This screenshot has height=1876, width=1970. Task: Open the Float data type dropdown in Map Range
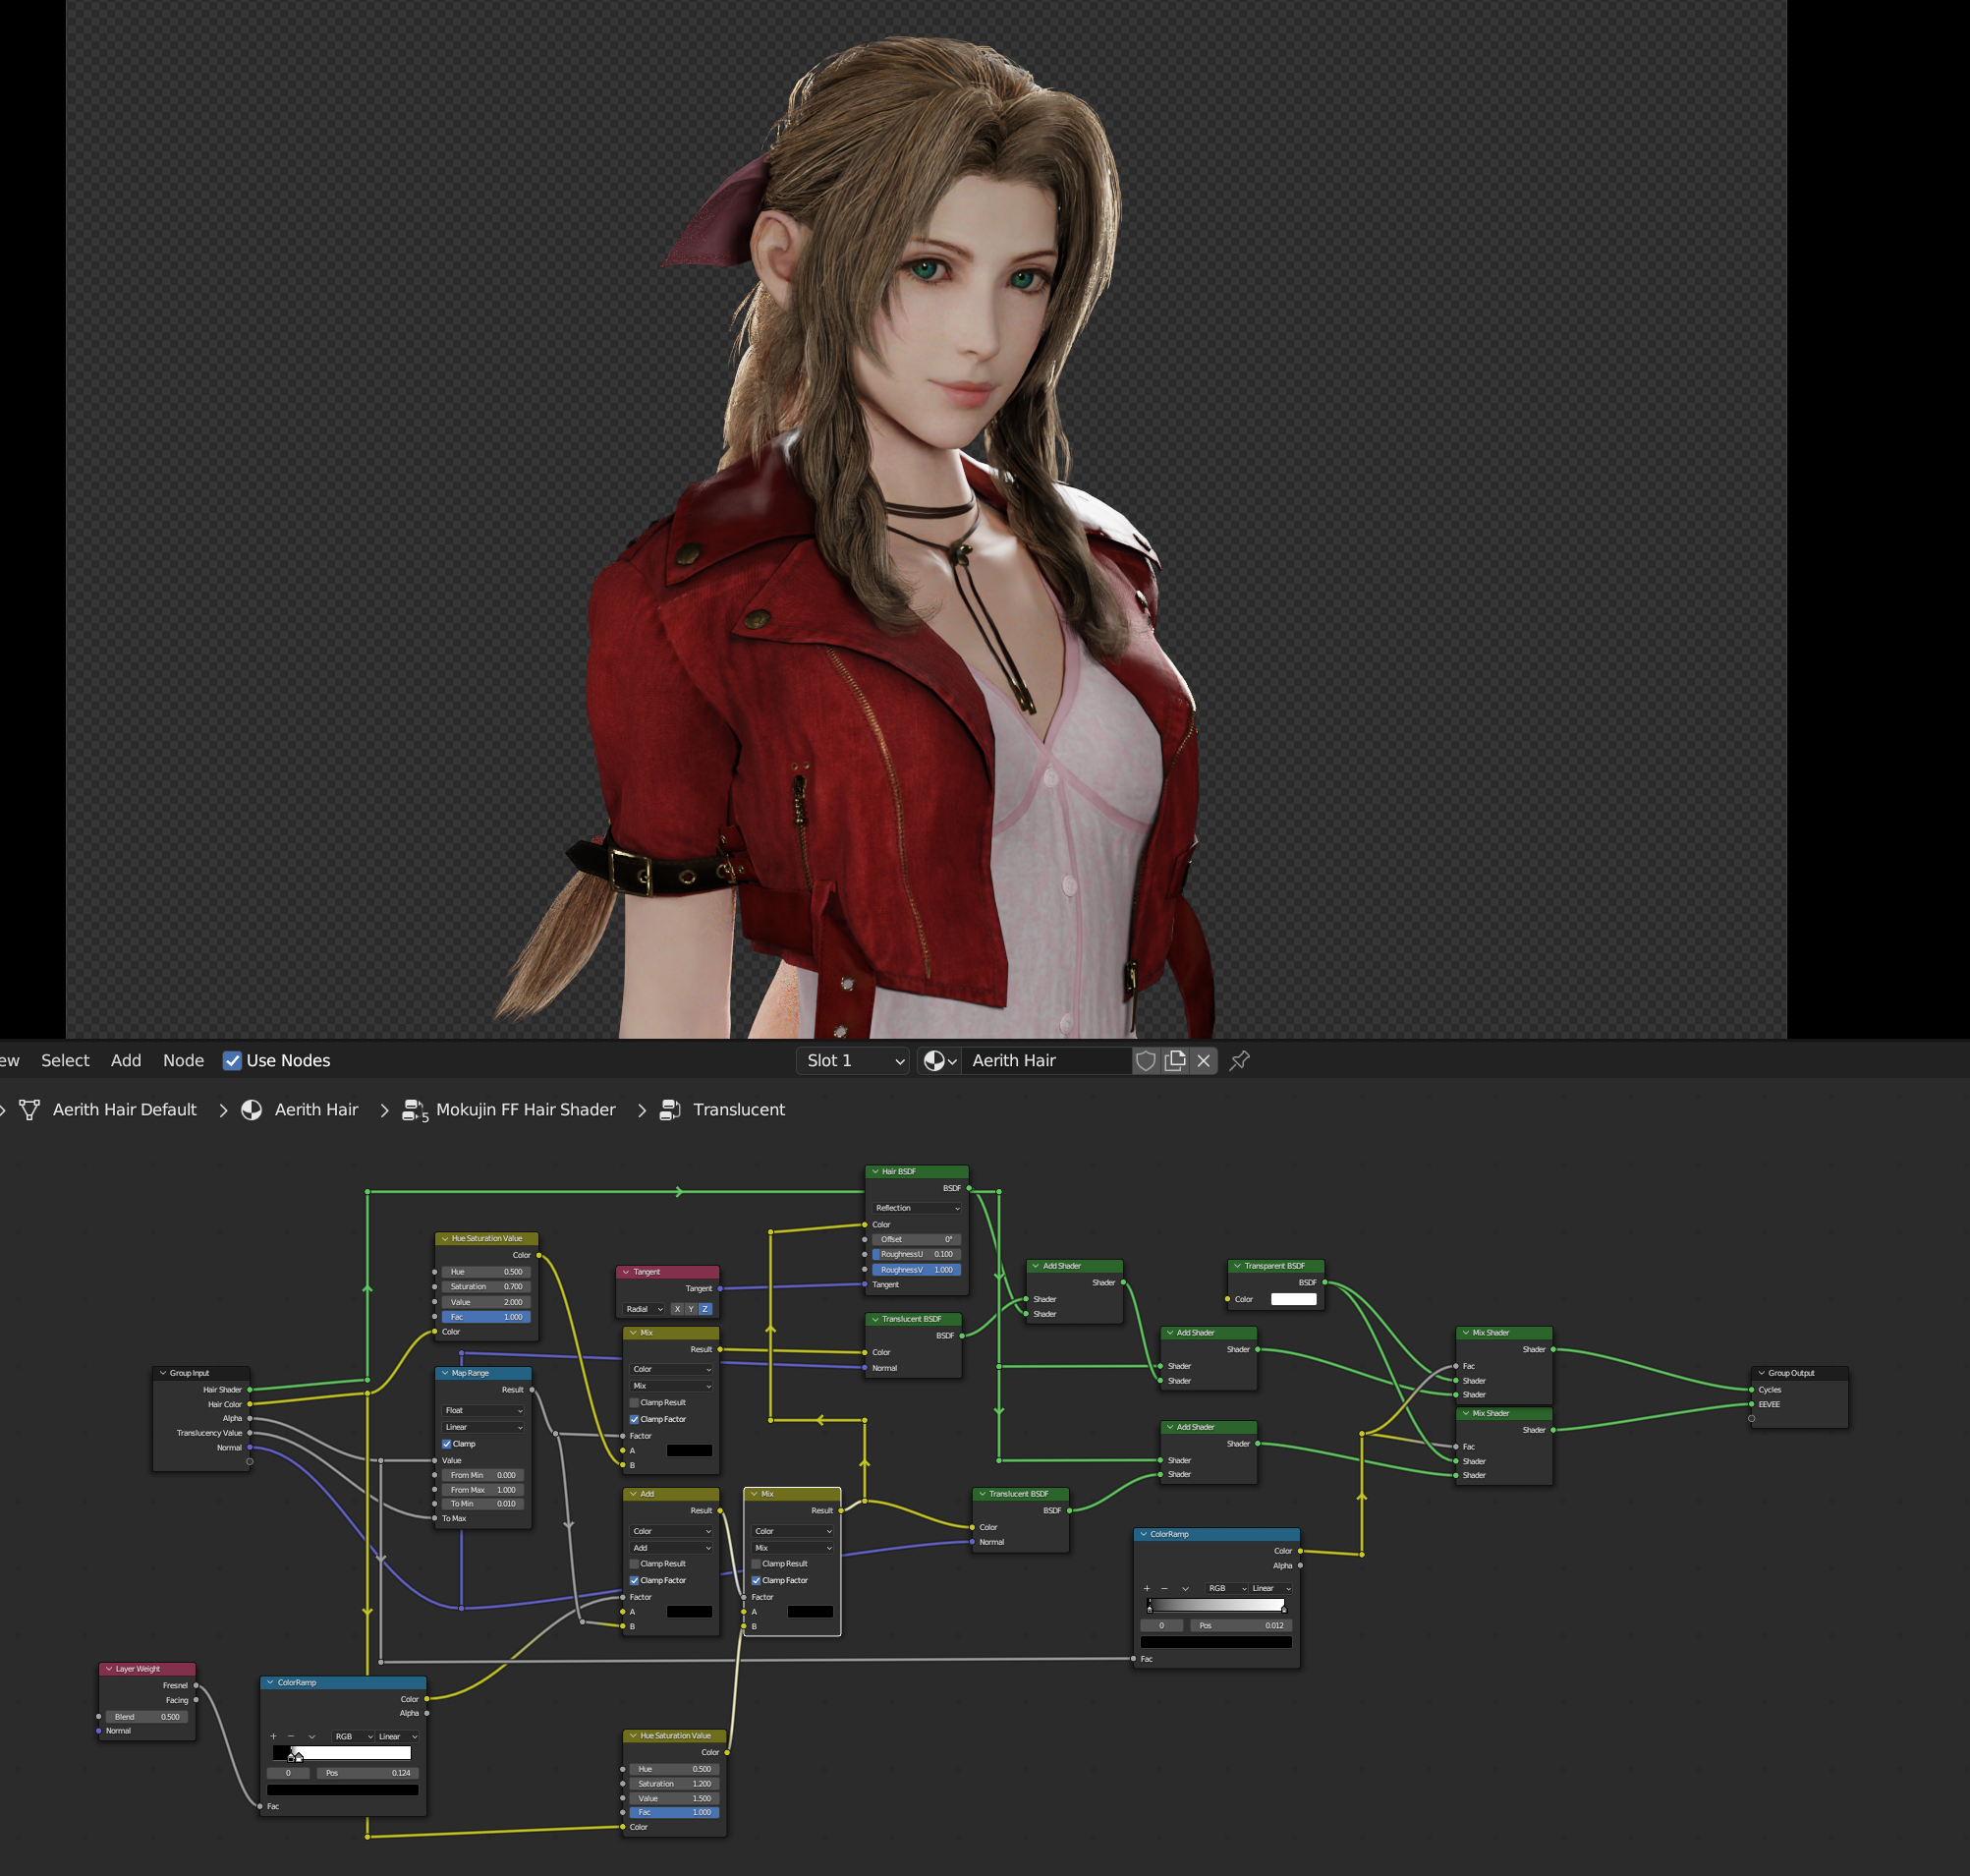tap(484, 1410)
